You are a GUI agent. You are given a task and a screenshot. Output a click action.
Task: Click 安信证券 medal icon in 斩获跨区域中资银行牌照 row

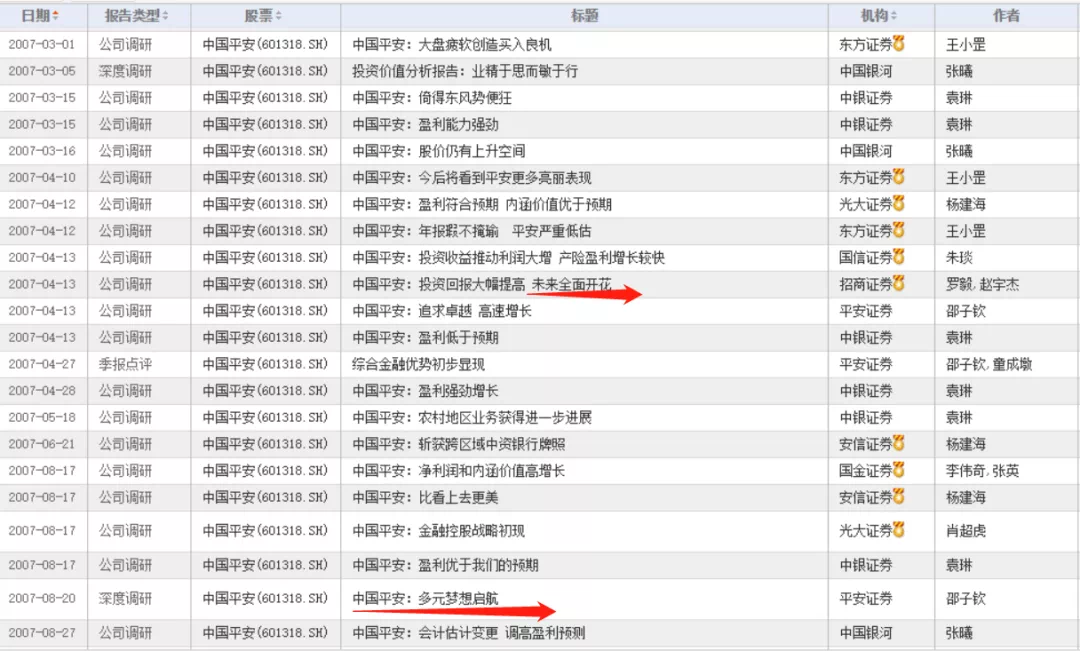(x=899, y=443)
